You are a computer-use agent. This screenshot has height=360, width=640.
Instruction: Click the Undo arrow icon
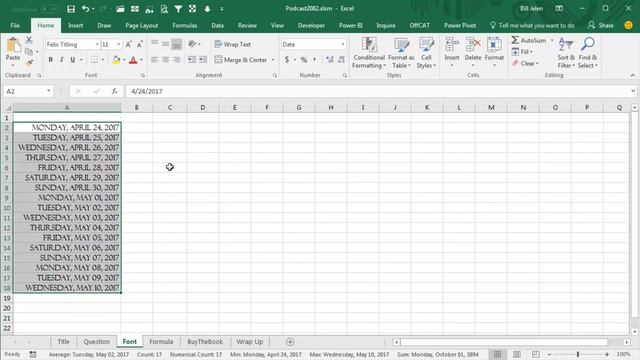[85, 9]
